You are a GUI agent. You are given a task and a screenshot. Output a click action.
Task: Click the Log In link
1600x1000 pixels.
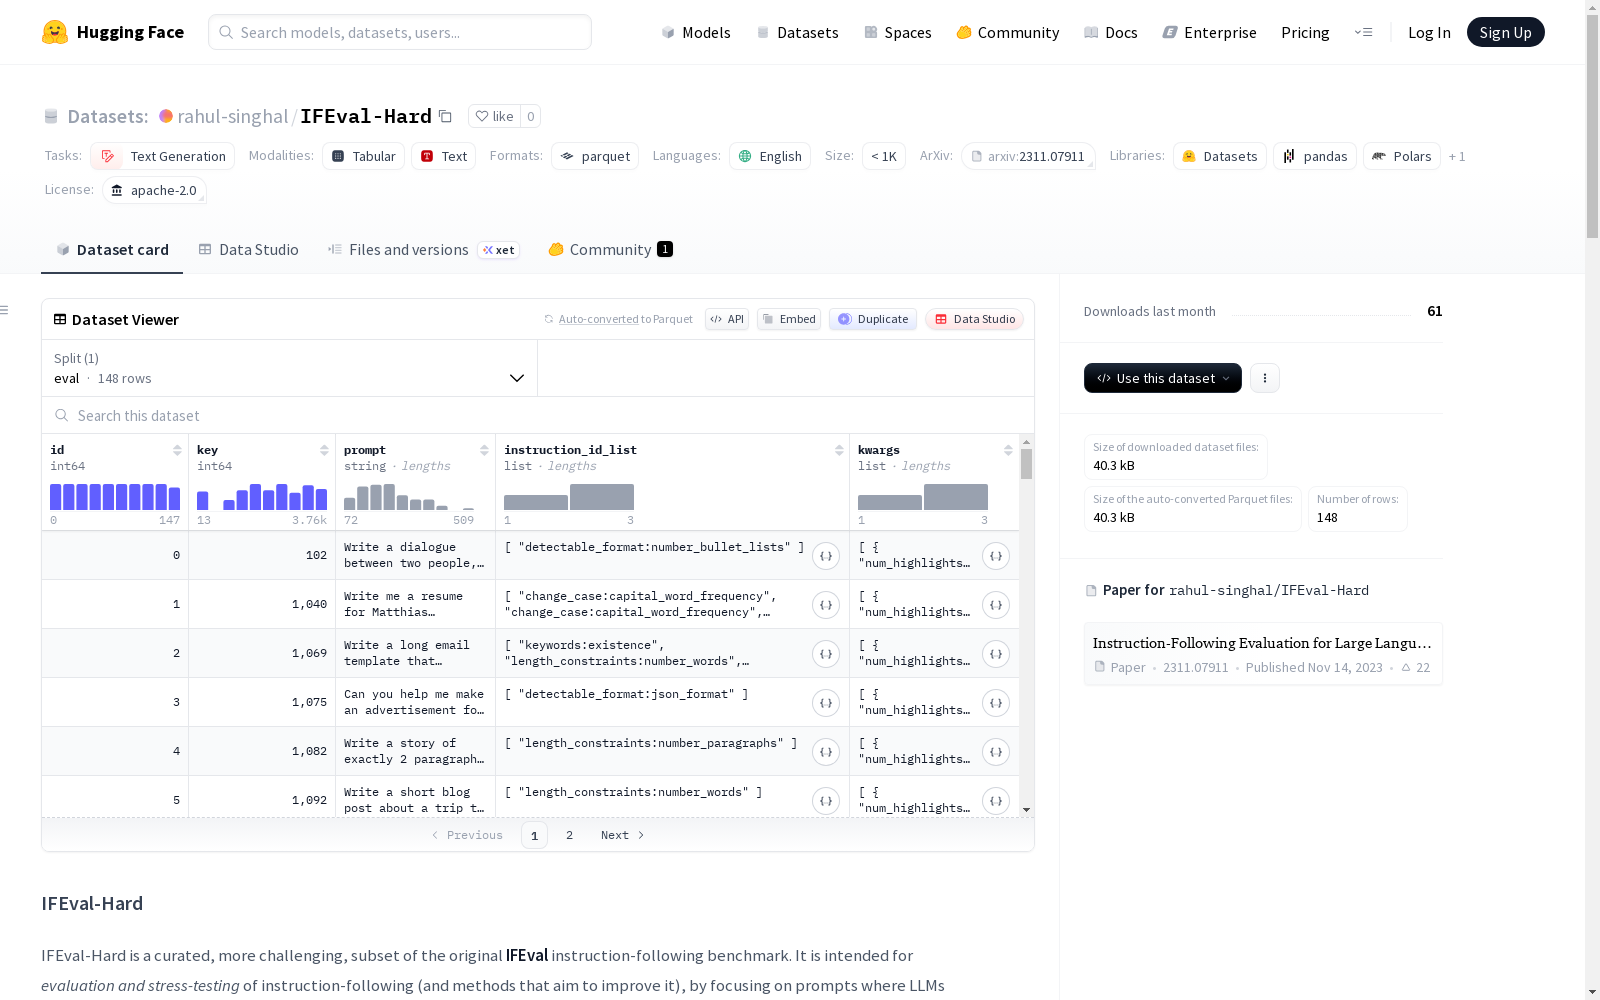1429,32
